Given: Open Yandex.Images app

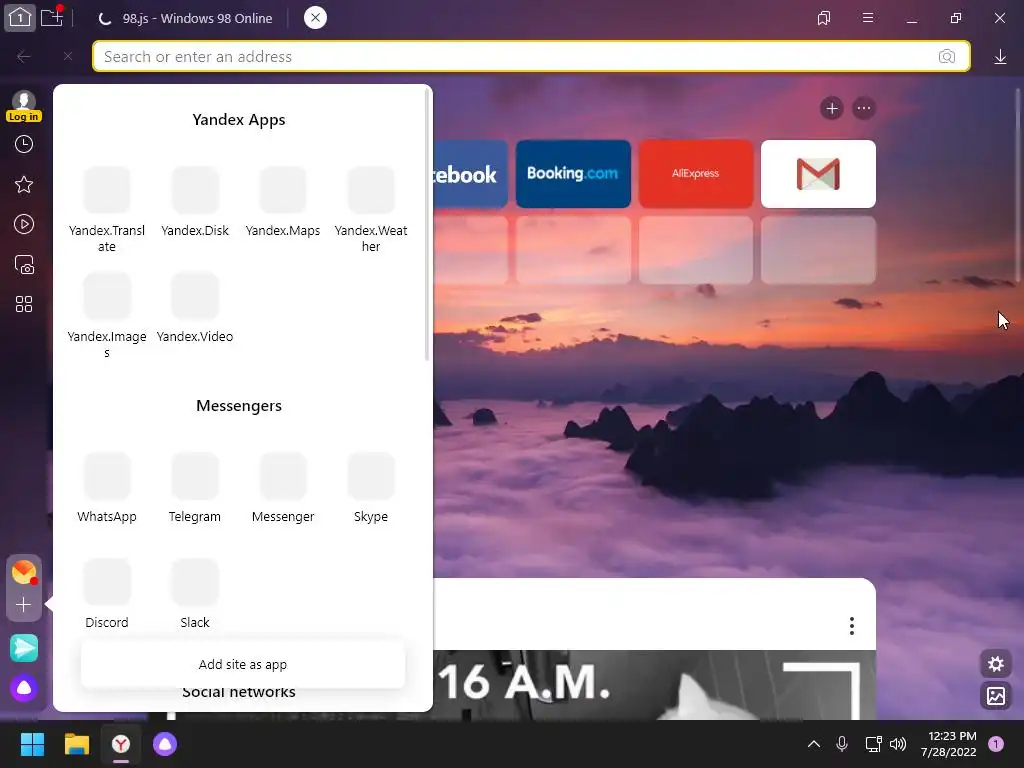Looking at the screenshot, I should [107, 315].
